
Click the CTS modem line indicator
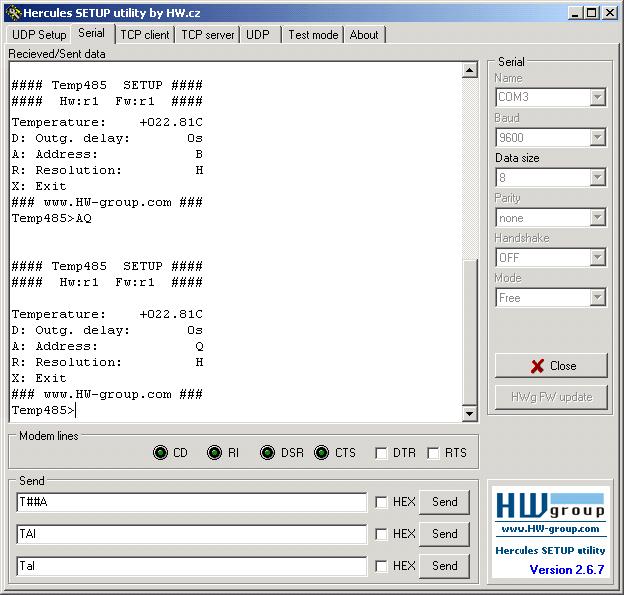coord(321,453)
